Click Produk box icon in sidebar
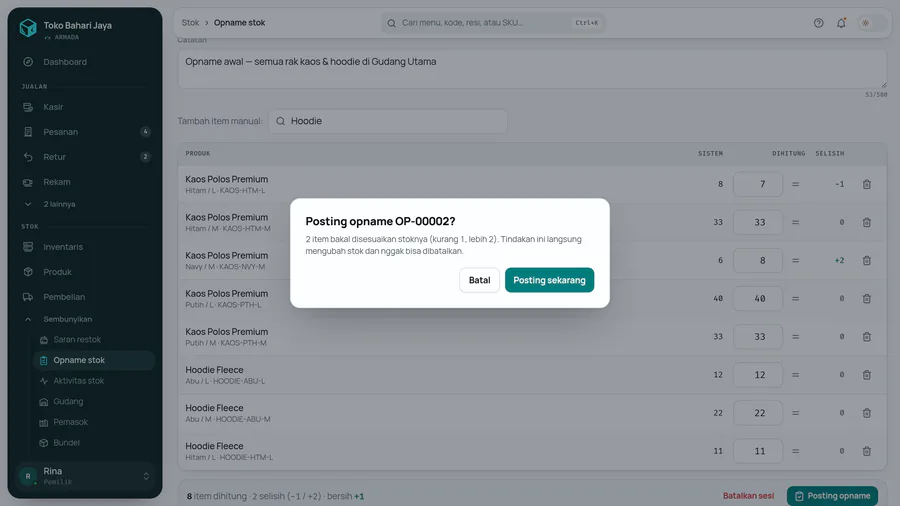 (x=28, y=272)
